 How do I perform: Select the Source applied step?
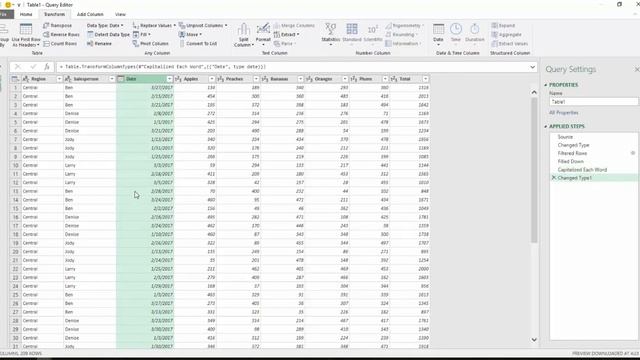click(565, 137)
